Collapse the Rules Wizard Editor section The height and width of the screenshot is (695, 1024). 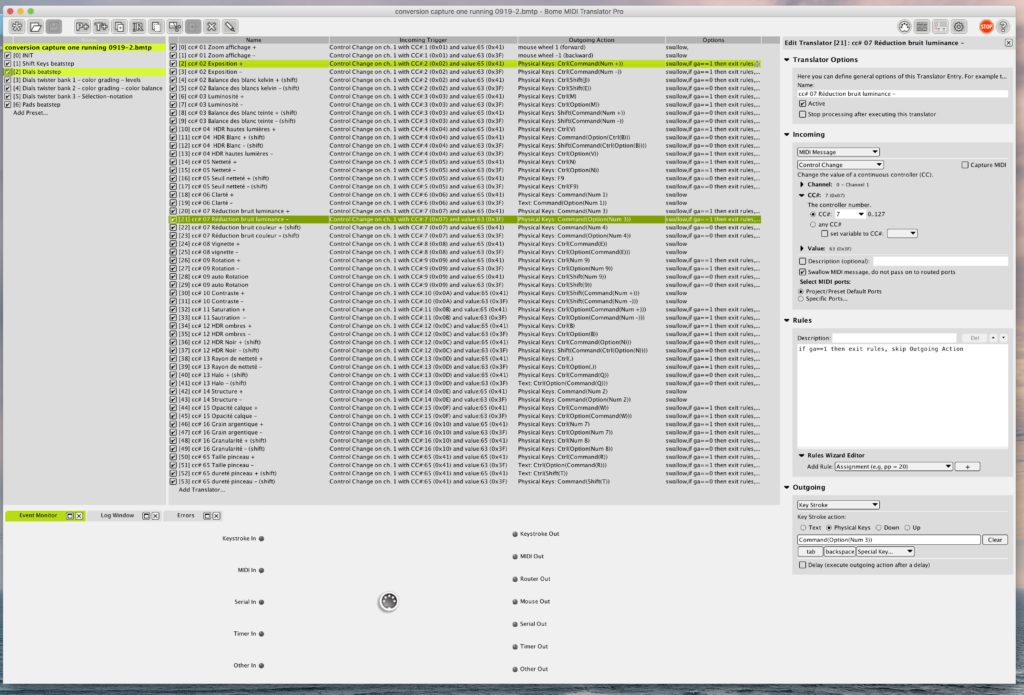click(801, 455)
